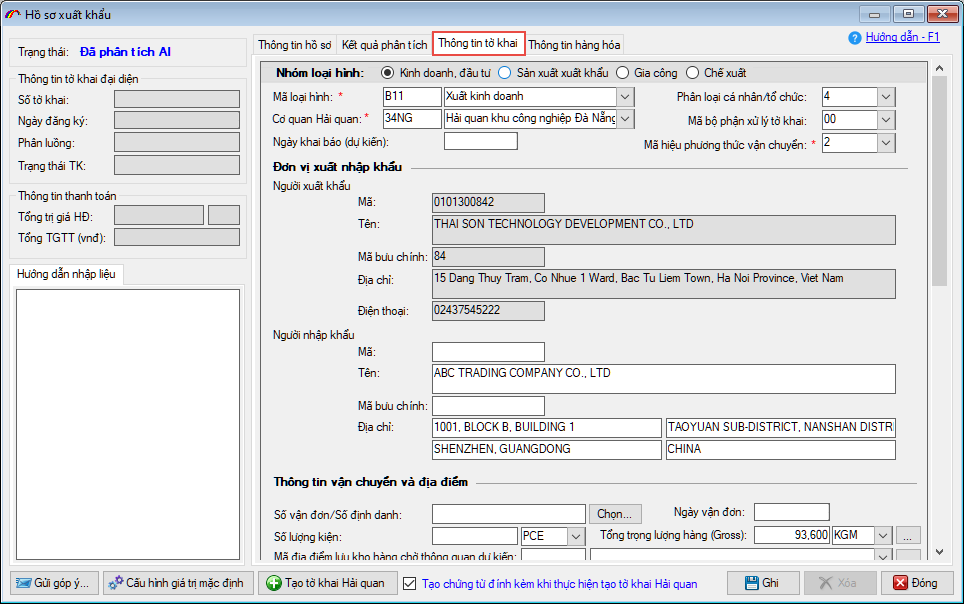
Task: Expand the Mã loại hình dropdown
Action: [x=625, y=97]
